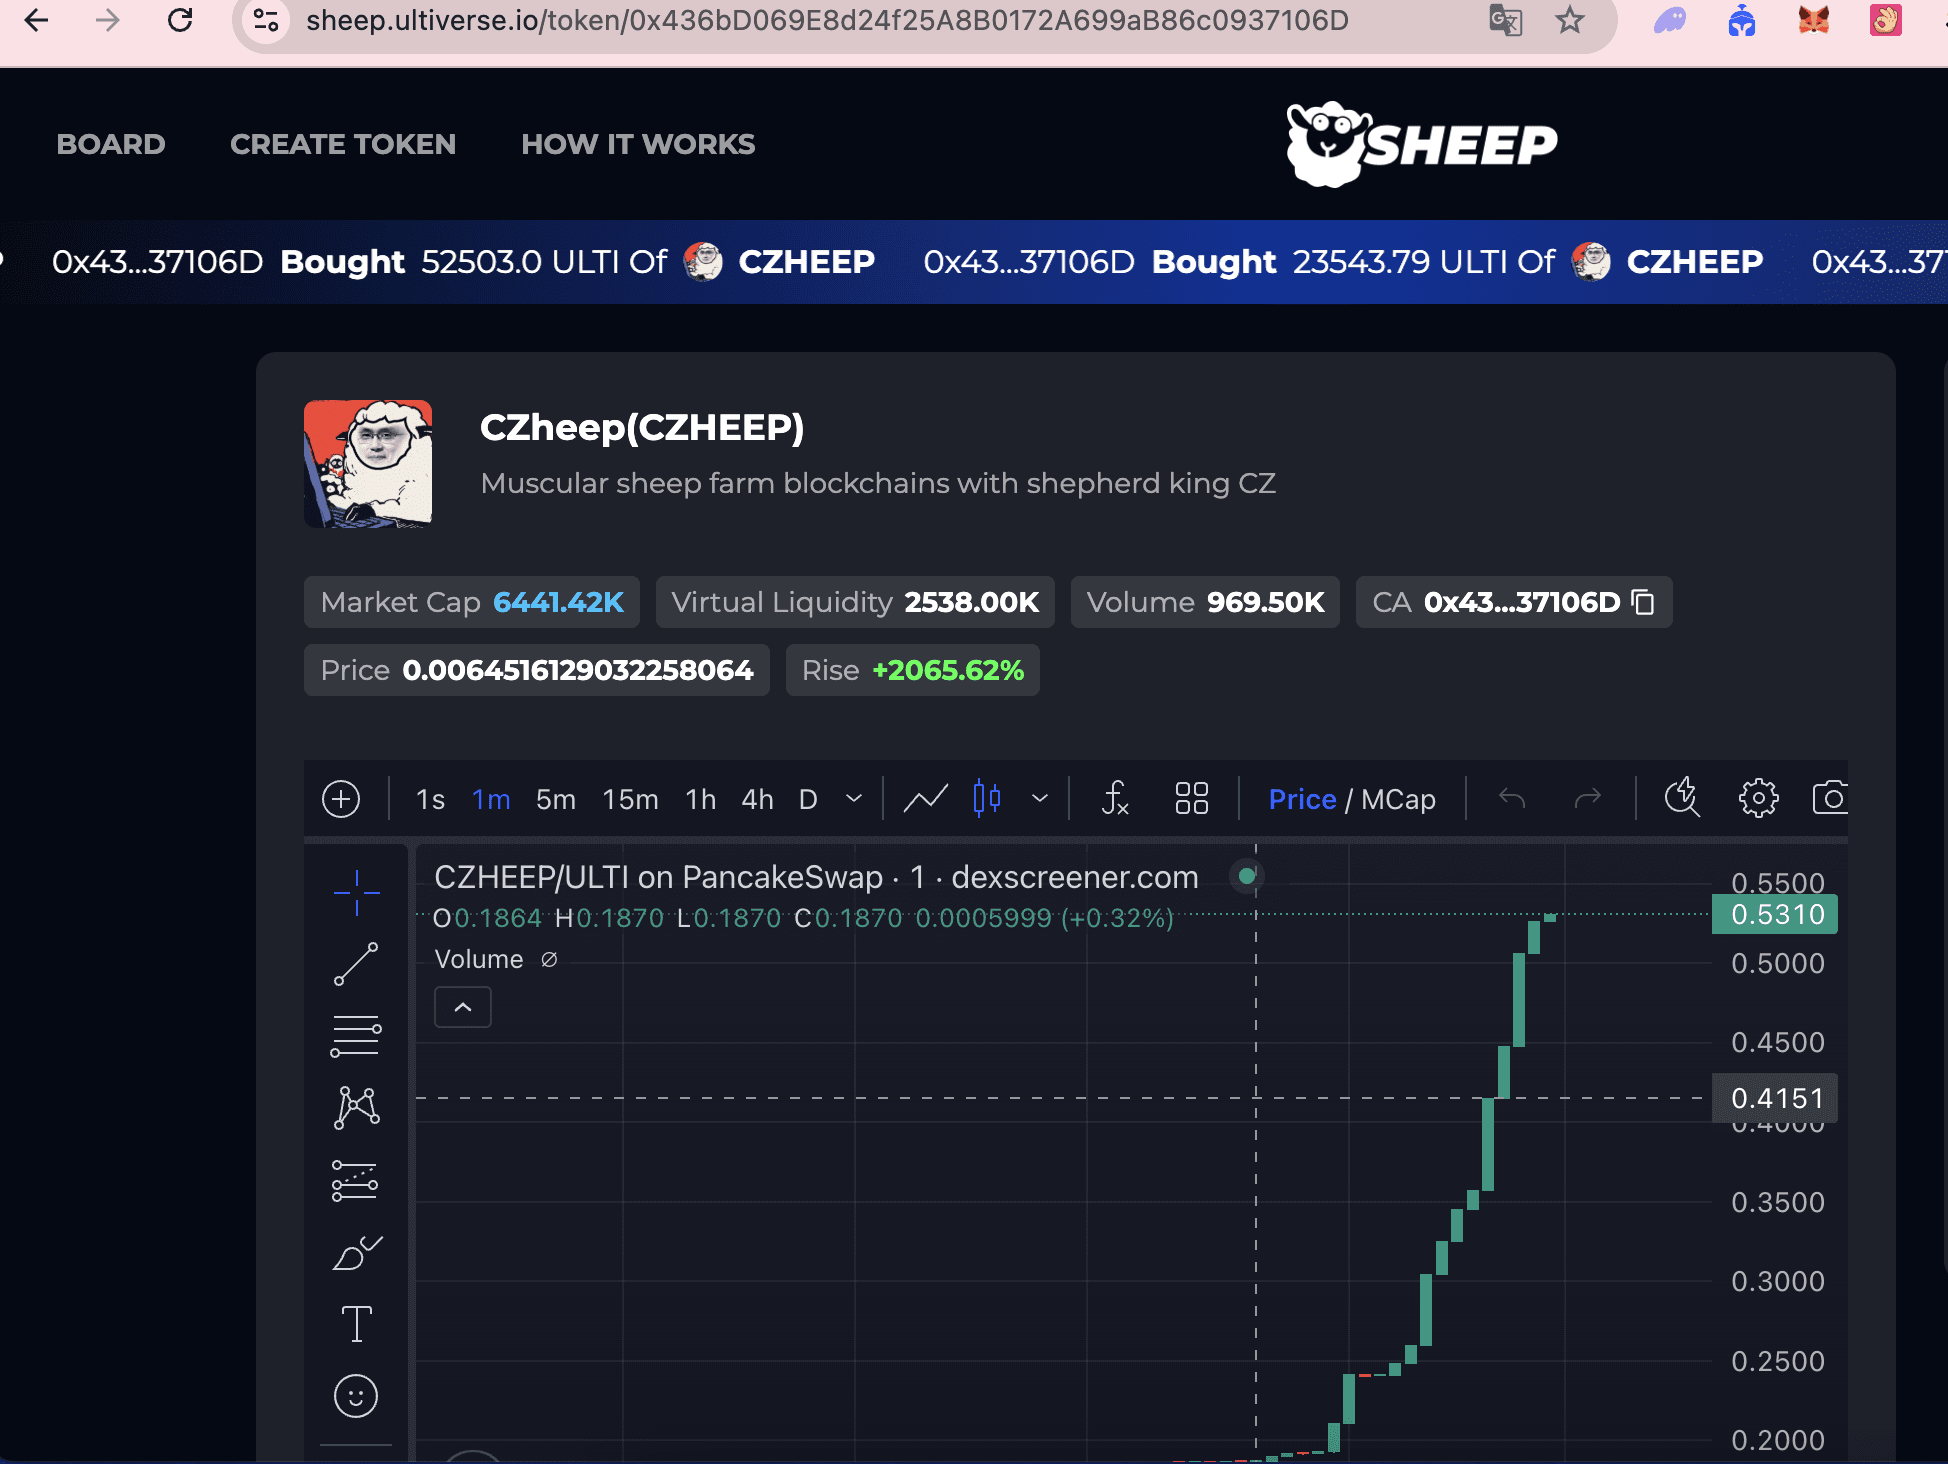This screenshot has height=1464, width=1948.
Task: Select the 5m timeframe
Action: pyautogui.click(x=556, y=799)
